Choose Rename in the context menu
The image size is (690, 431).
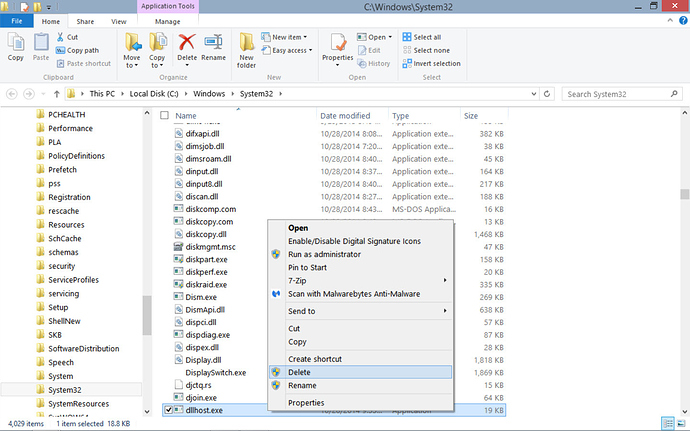point(360,385)
